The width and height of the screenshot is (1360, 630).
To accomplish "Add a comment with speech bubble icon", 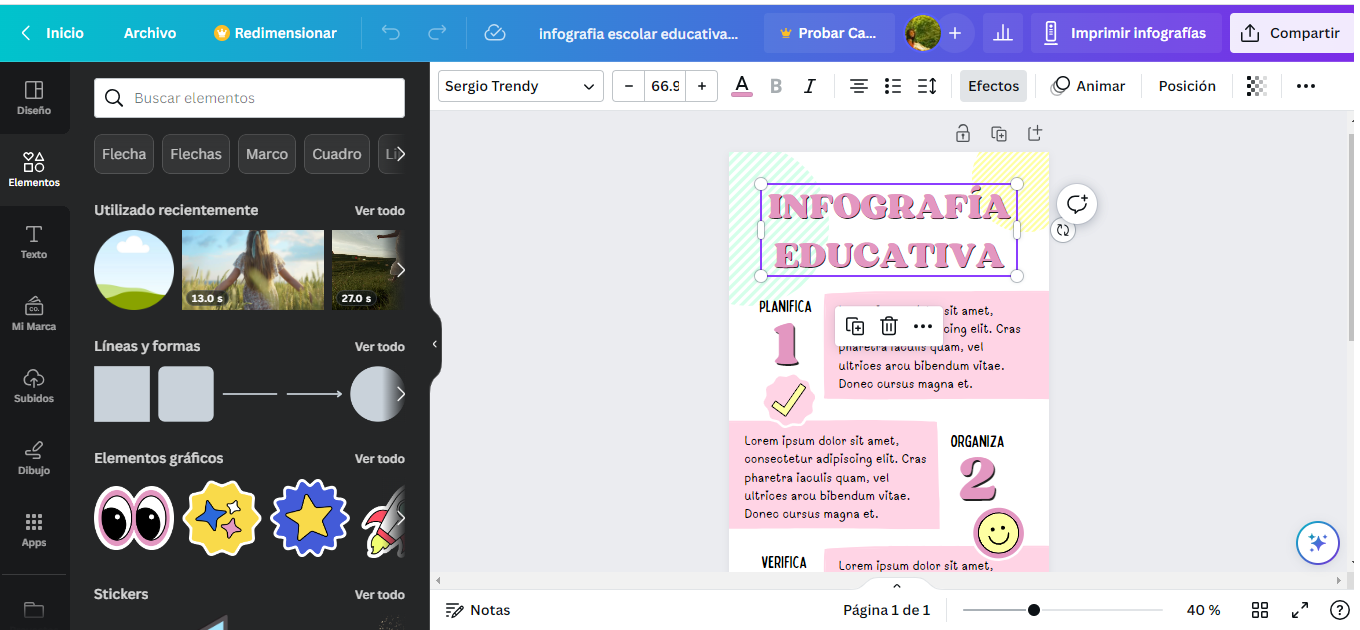I will [x=1077, y=204].
